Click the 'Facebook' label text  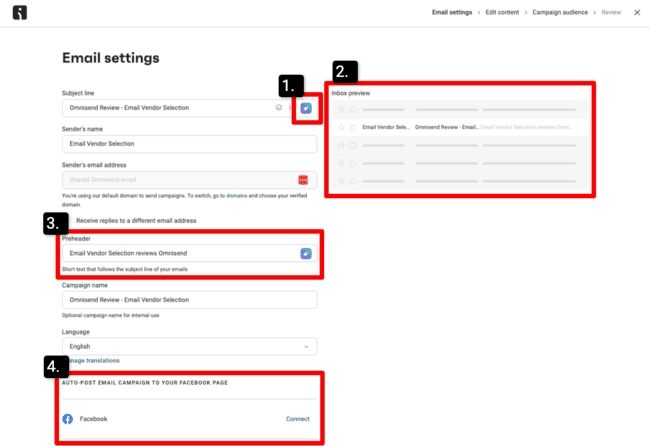pyautogui.click(x=93, y=419)
